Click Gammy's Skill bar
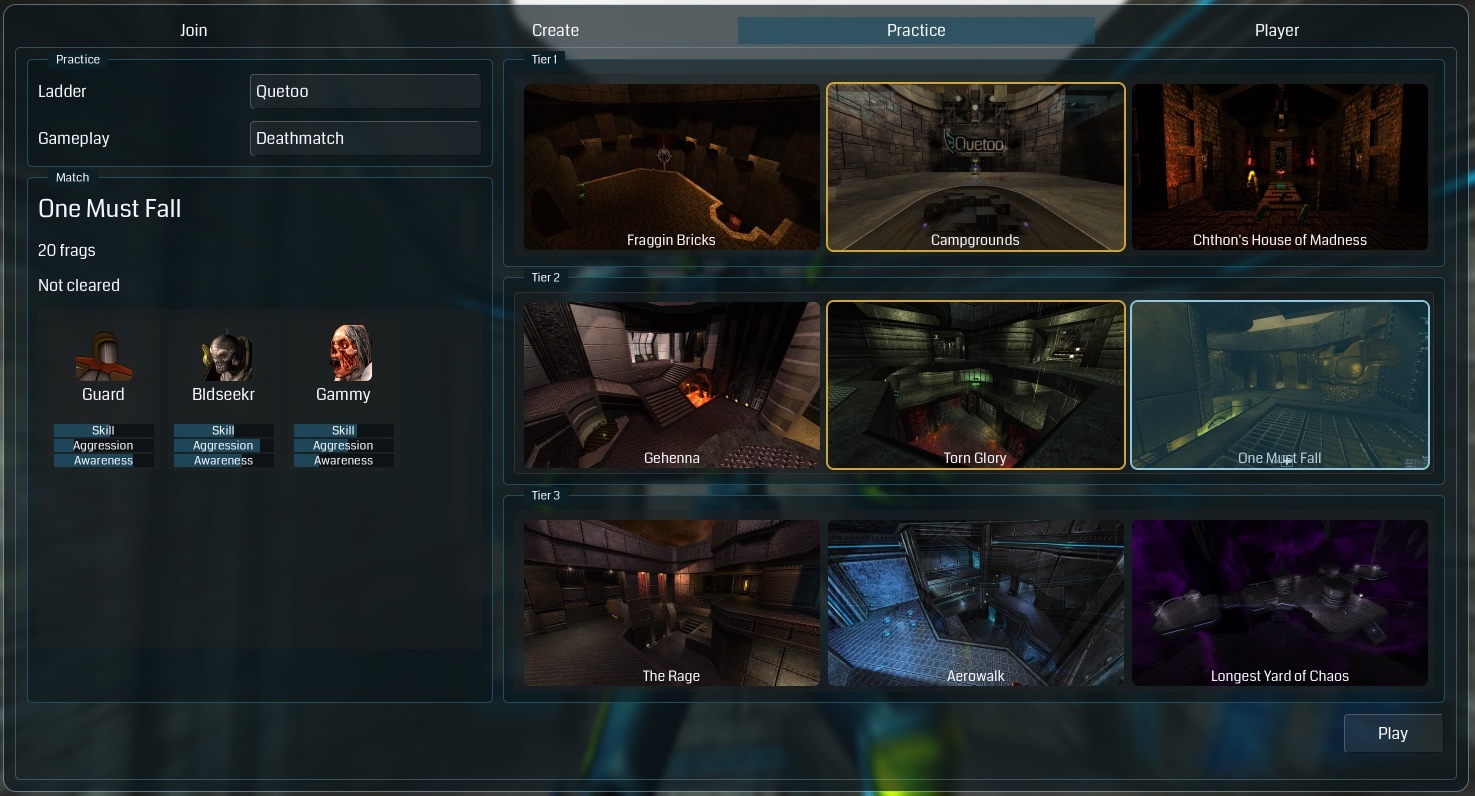Viewport: 1475px width, 796px height. (344, 430)
